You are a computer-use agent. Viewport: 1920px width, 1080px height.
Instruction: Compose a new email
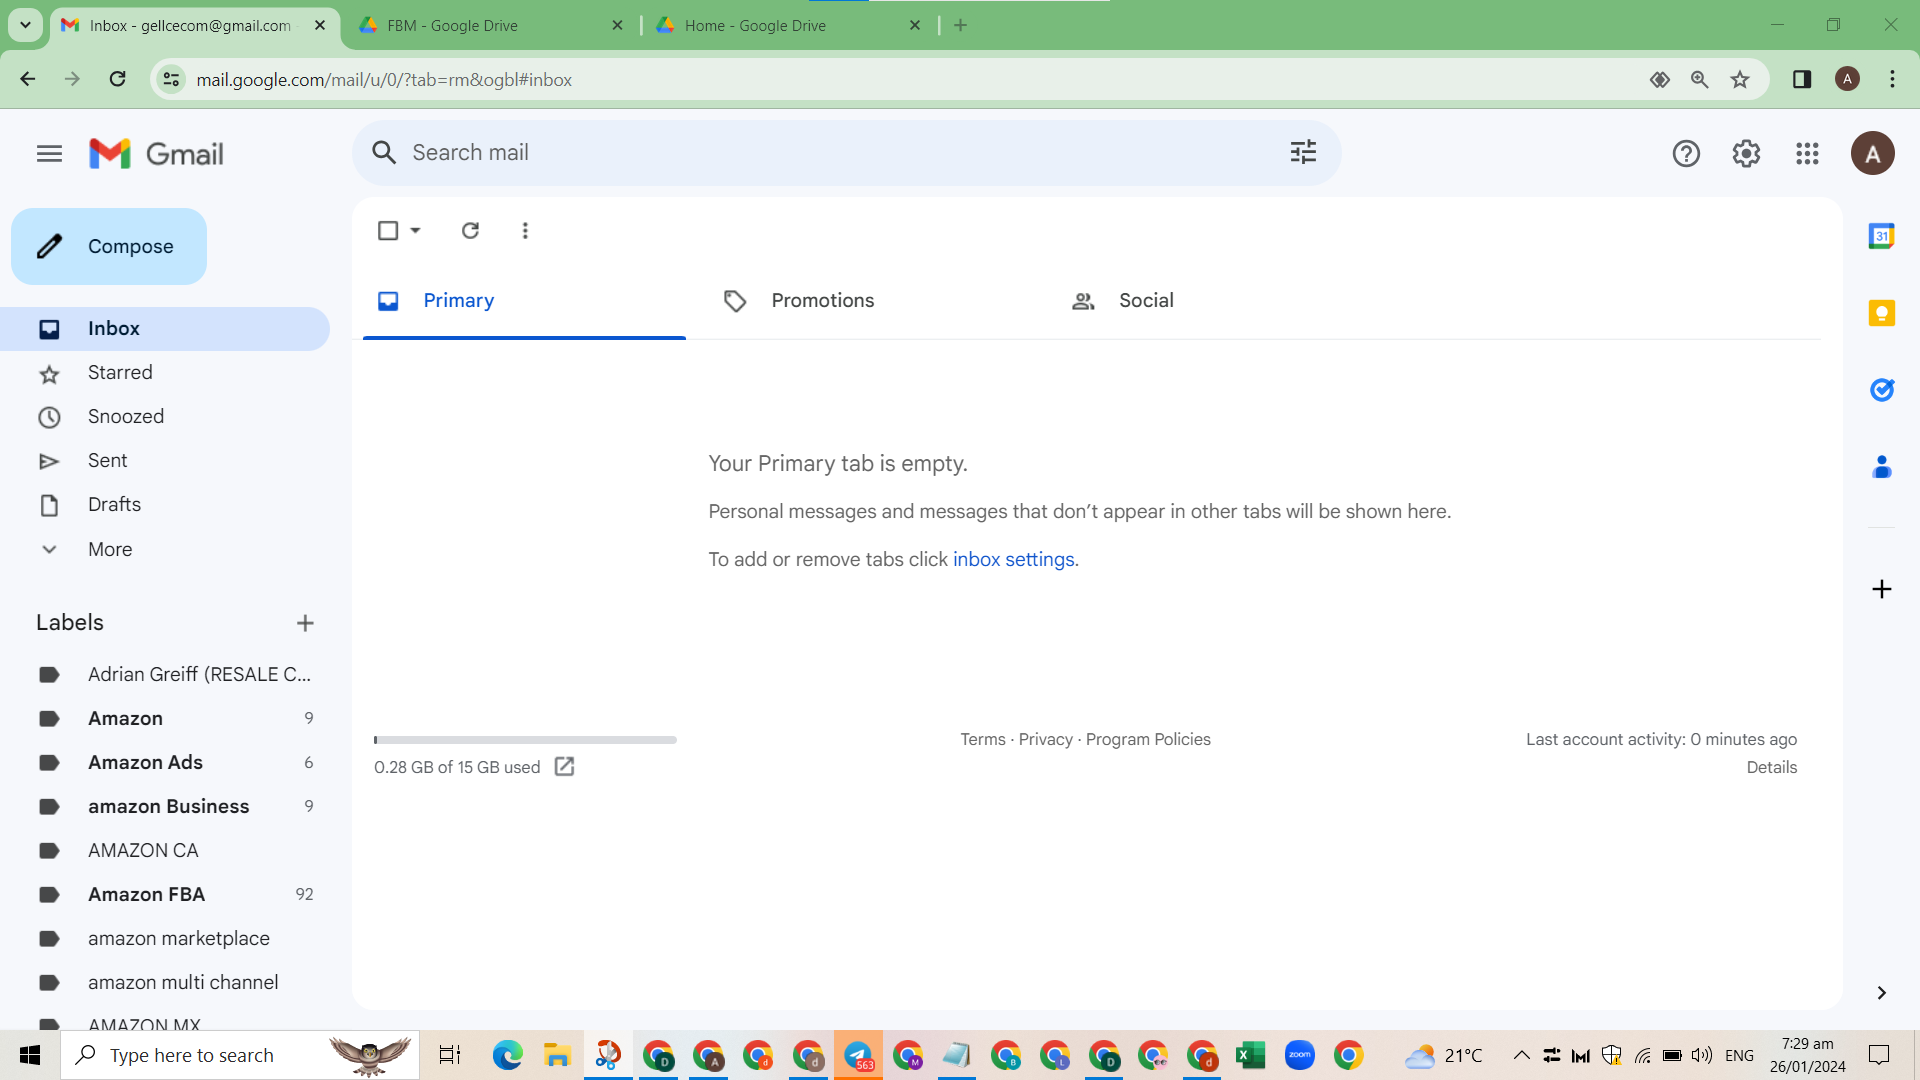pyautogui.click(x=109, y=246)
